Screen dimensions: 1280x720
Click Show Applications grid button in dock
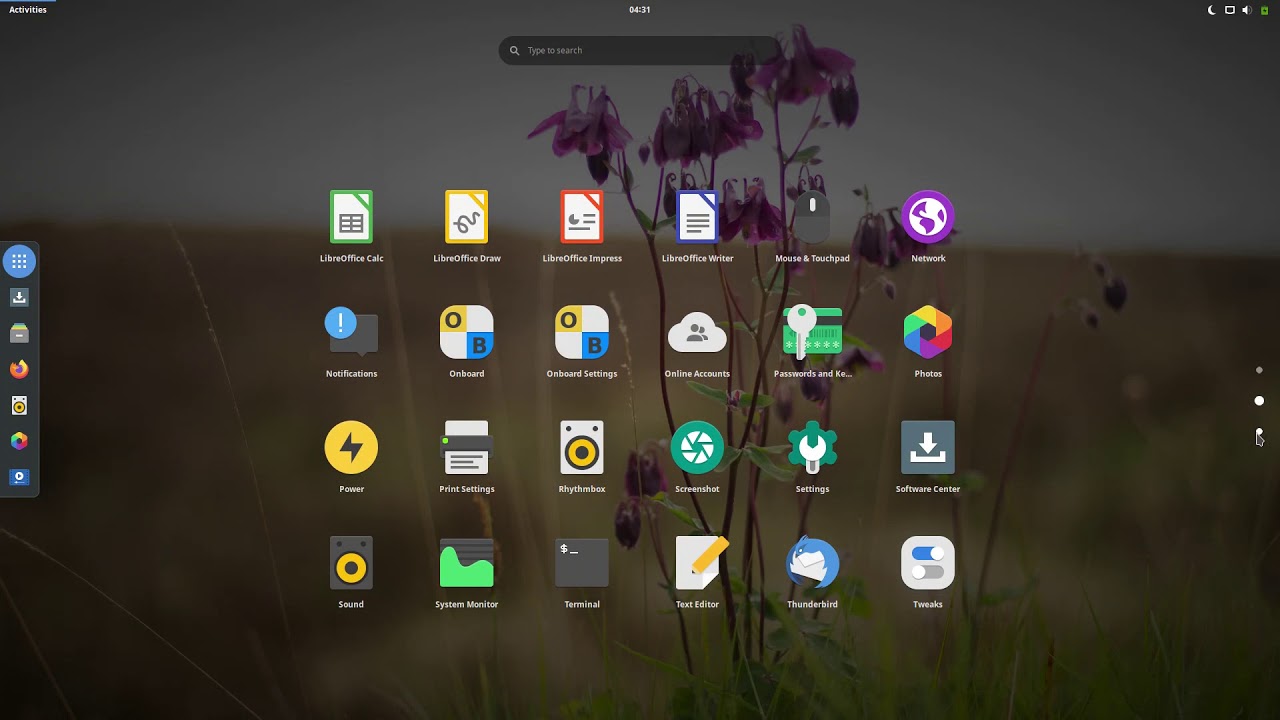point(19,261)
